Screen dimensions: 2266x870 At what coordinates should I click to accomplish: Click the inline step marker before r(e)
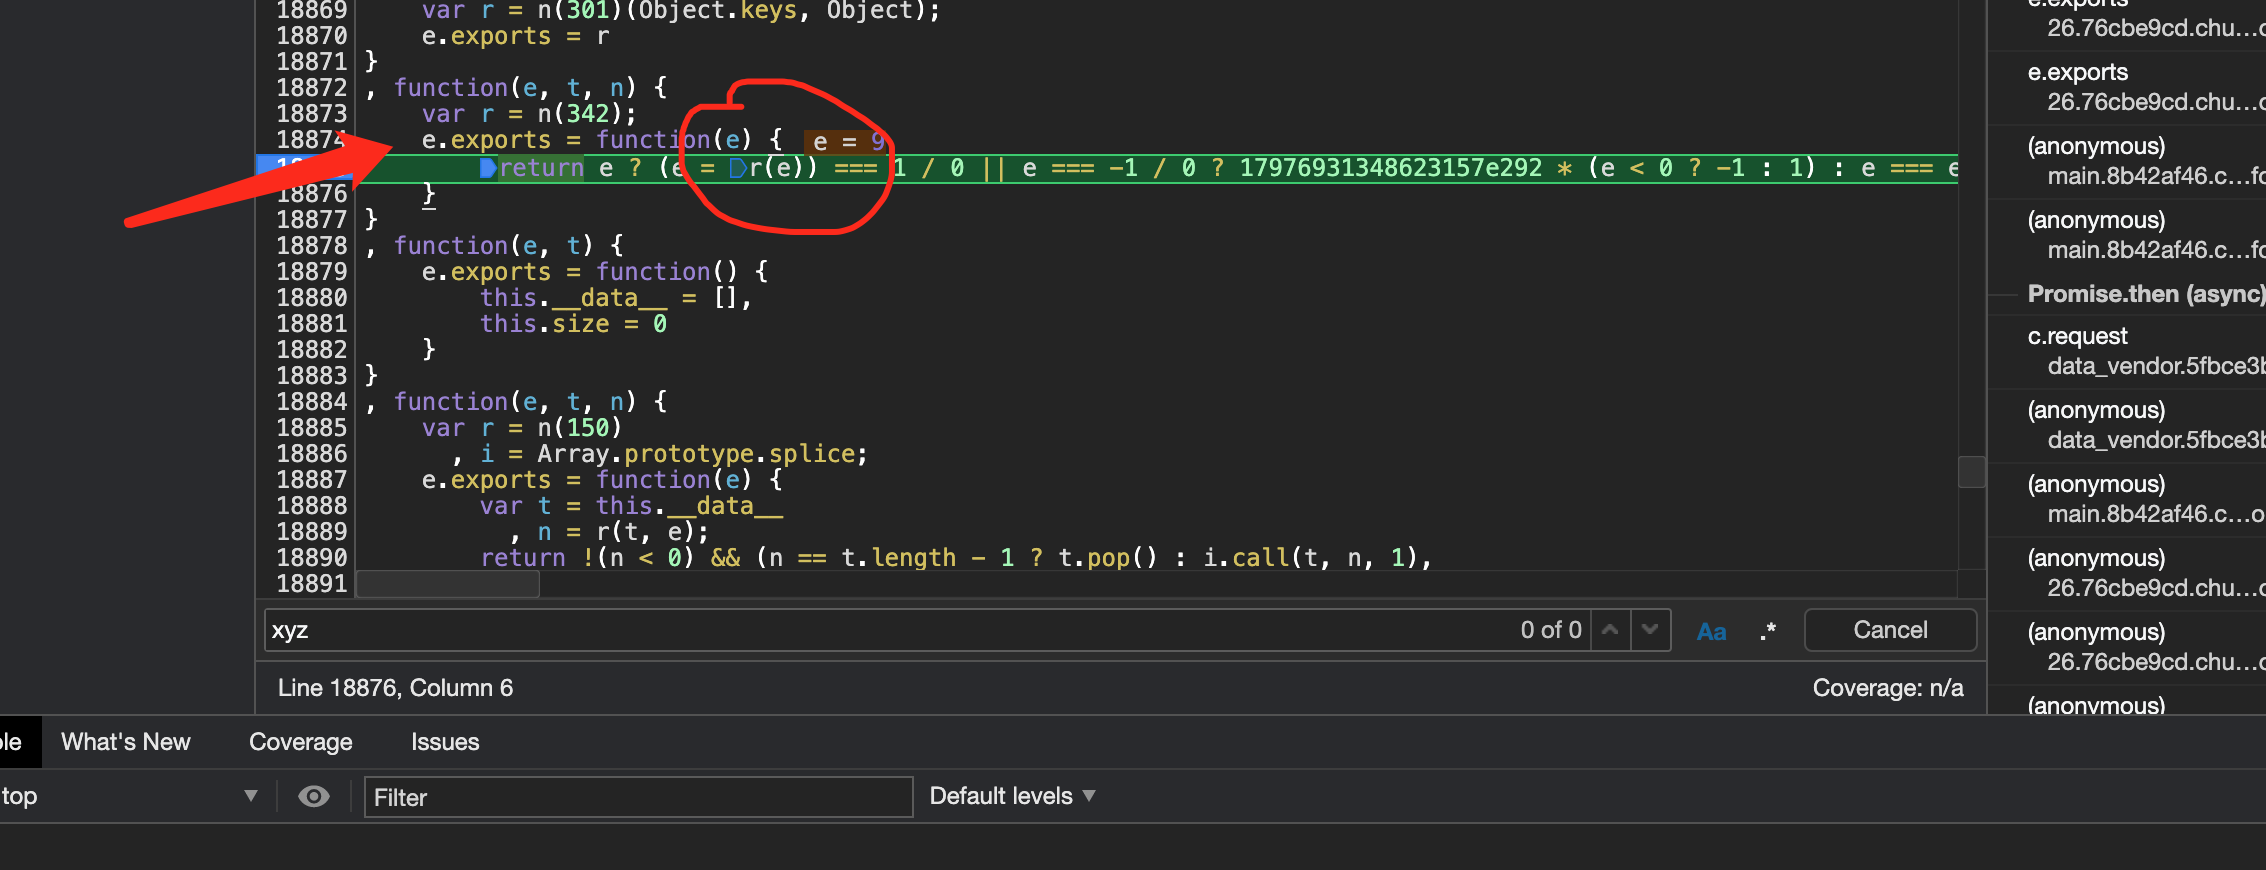738,168
